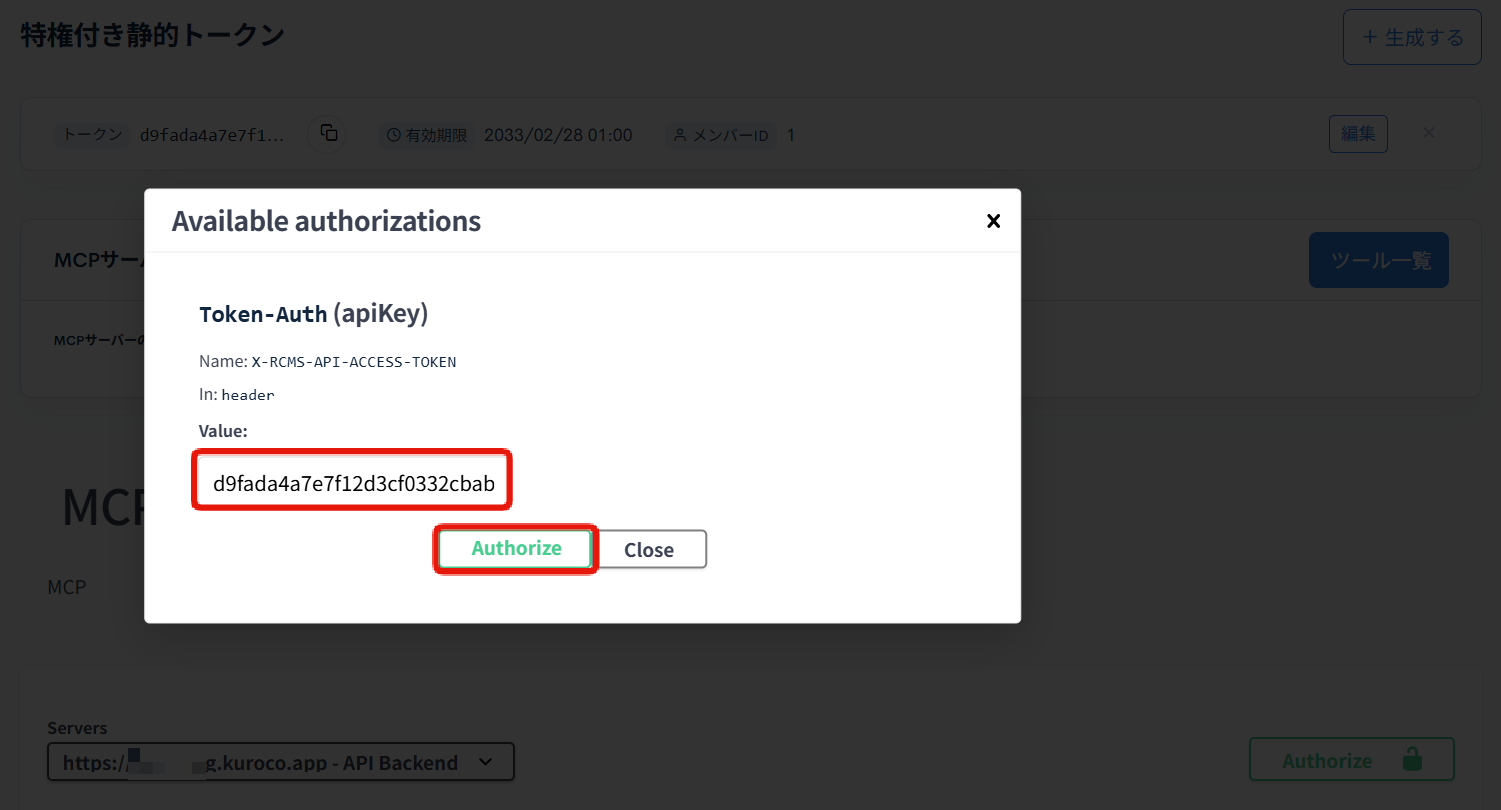
Task: Select the API Backend server entry
Action: [280, 761]
